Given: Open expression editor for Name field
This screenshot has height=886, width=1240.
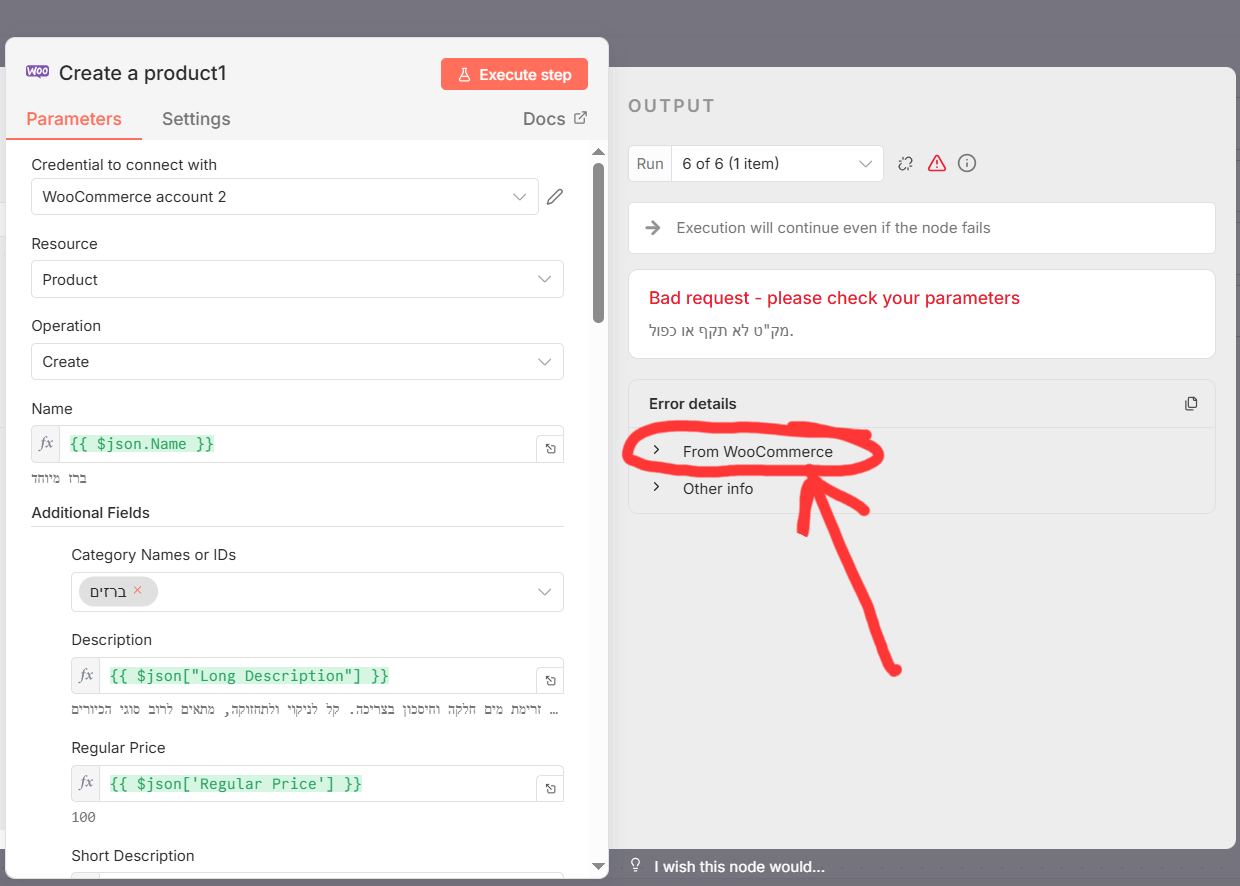Looking at the screenshot, I should click(x=550, y=449).
